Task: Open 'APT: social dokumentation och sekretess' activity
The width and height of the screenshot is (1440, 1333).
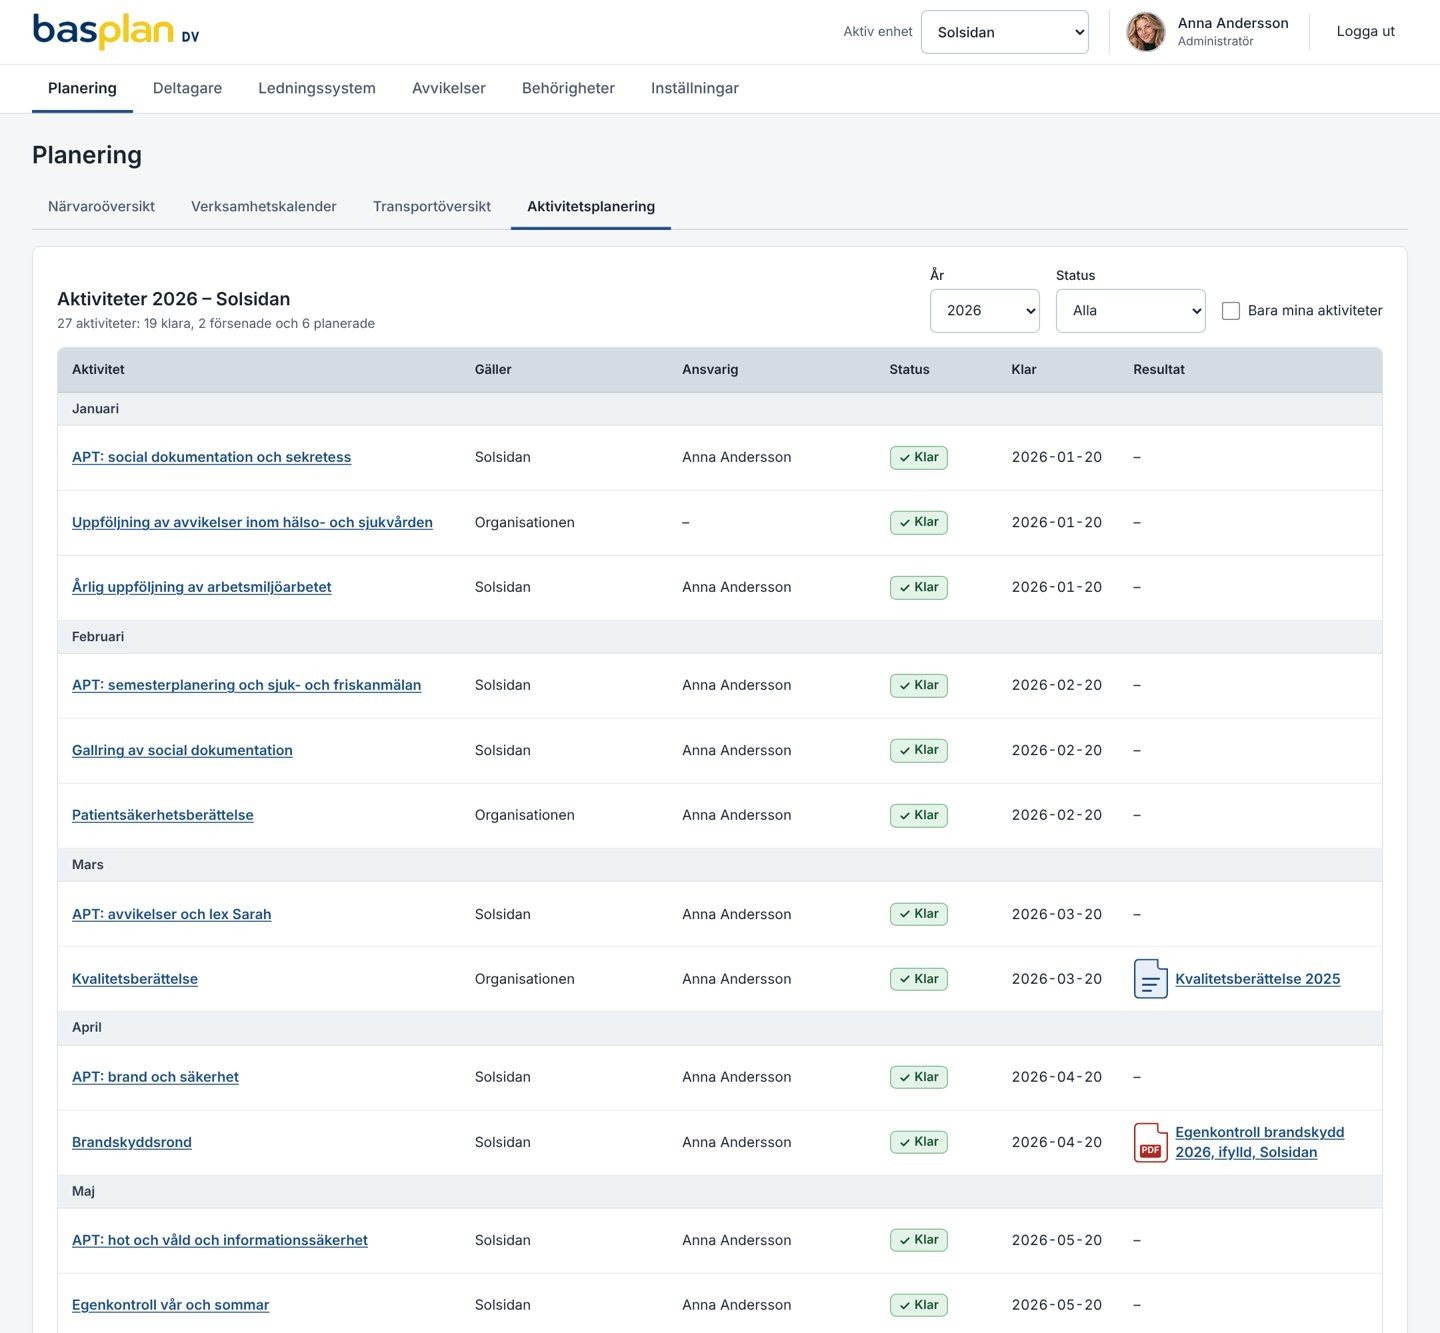Action: click(211, 457)
